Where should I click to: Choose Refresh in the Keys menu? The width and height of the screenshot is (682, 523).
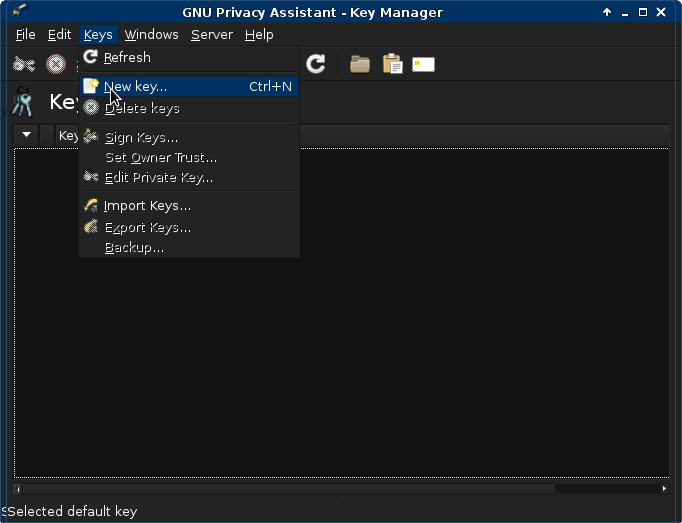(189, 57)
